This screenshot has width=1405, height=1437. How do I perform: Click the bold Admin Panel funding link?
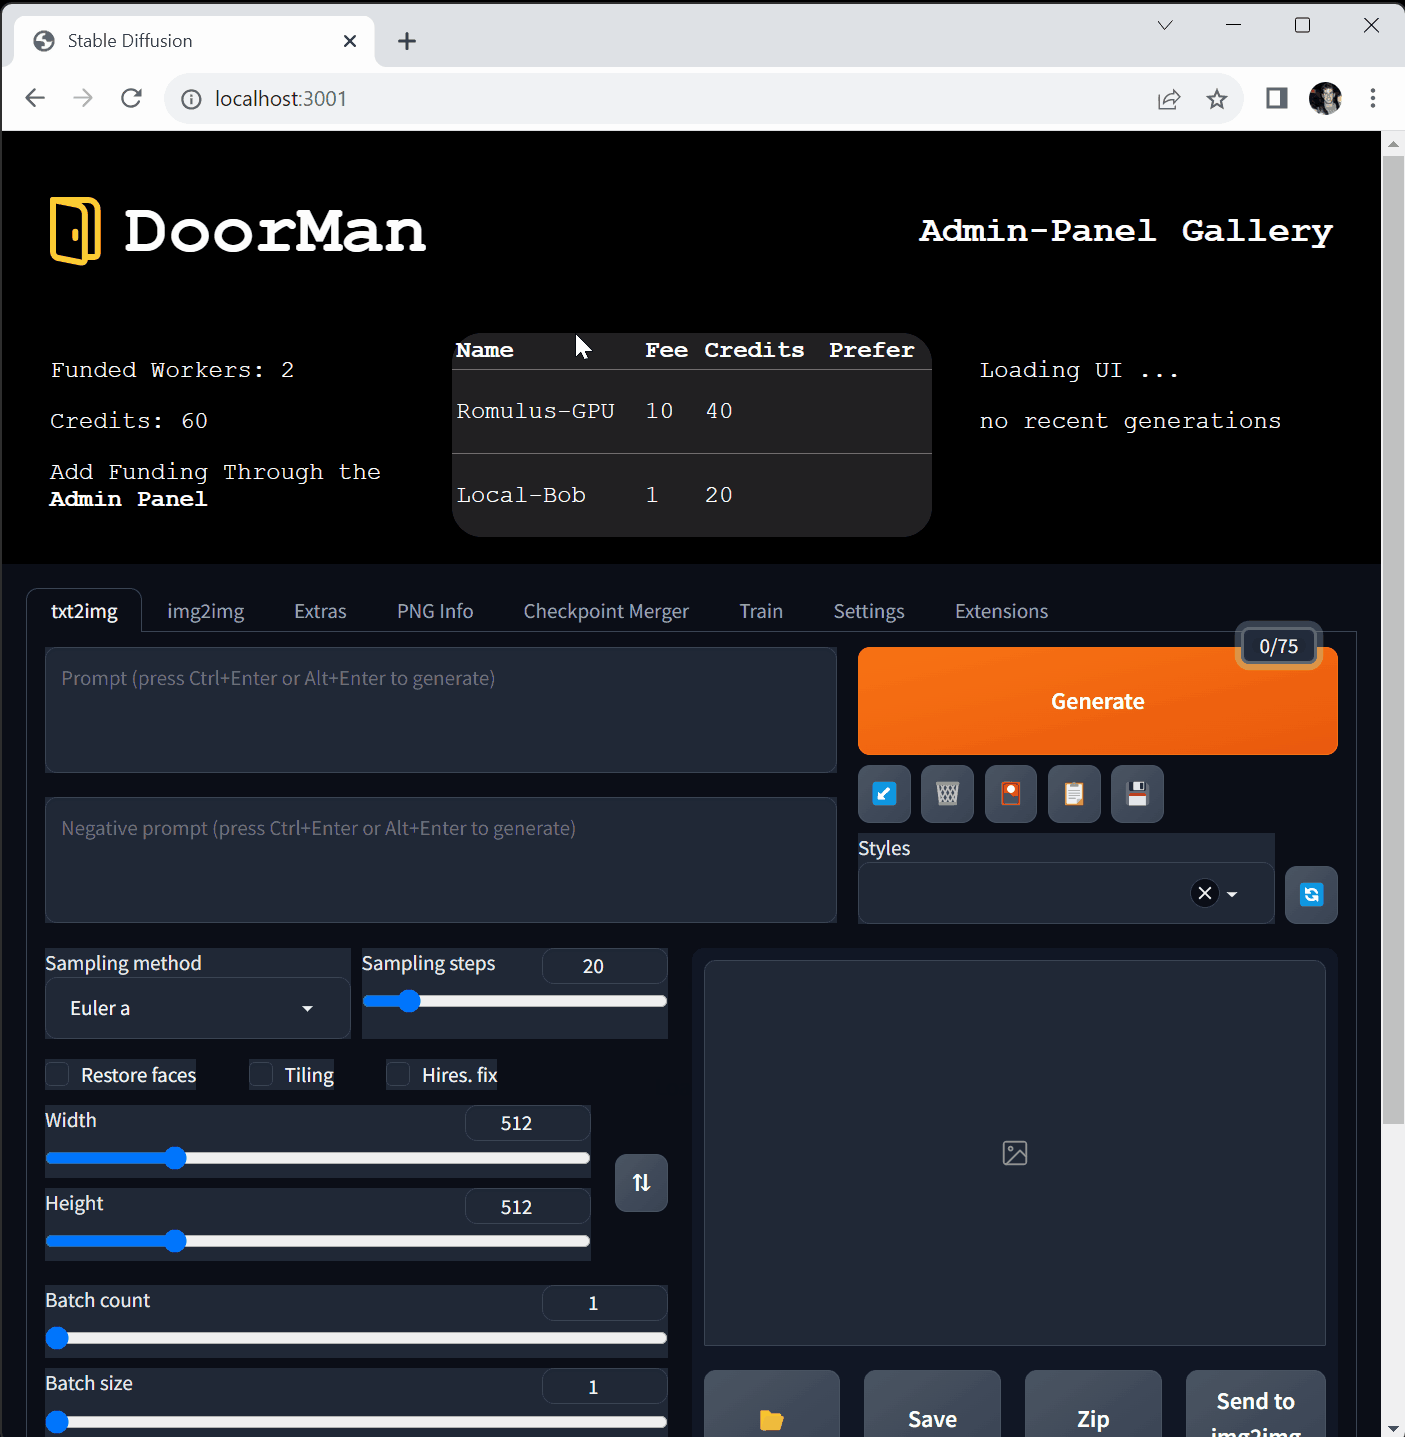pyautogui.click(x=128, y=499)
